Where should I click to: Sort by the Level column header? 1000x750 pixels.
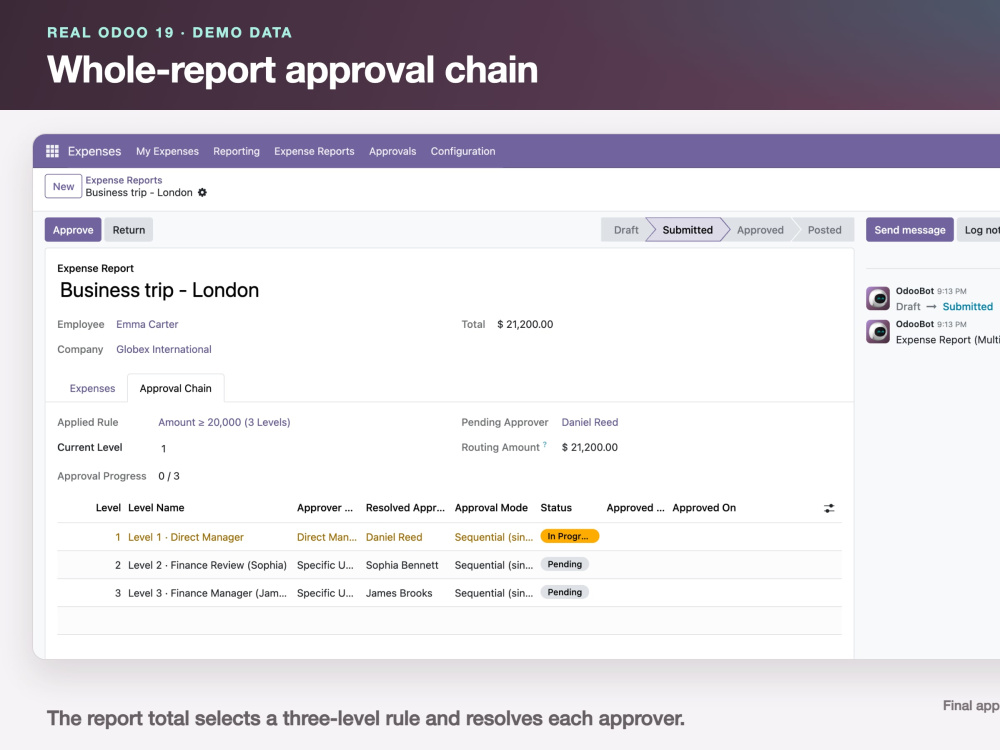click(x=108, y=508)
